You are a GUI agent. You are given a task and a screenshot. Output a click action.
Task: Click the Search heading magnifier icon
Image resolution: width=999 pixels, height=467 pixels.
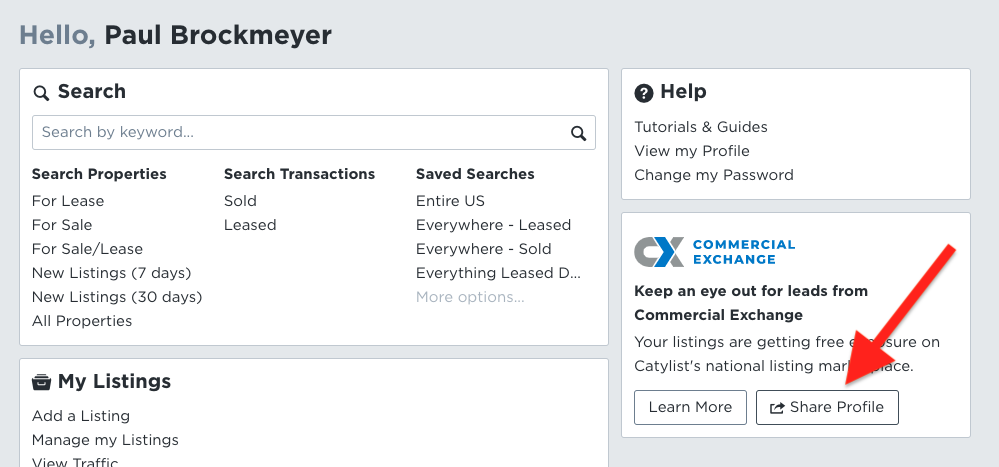(41, 94)
